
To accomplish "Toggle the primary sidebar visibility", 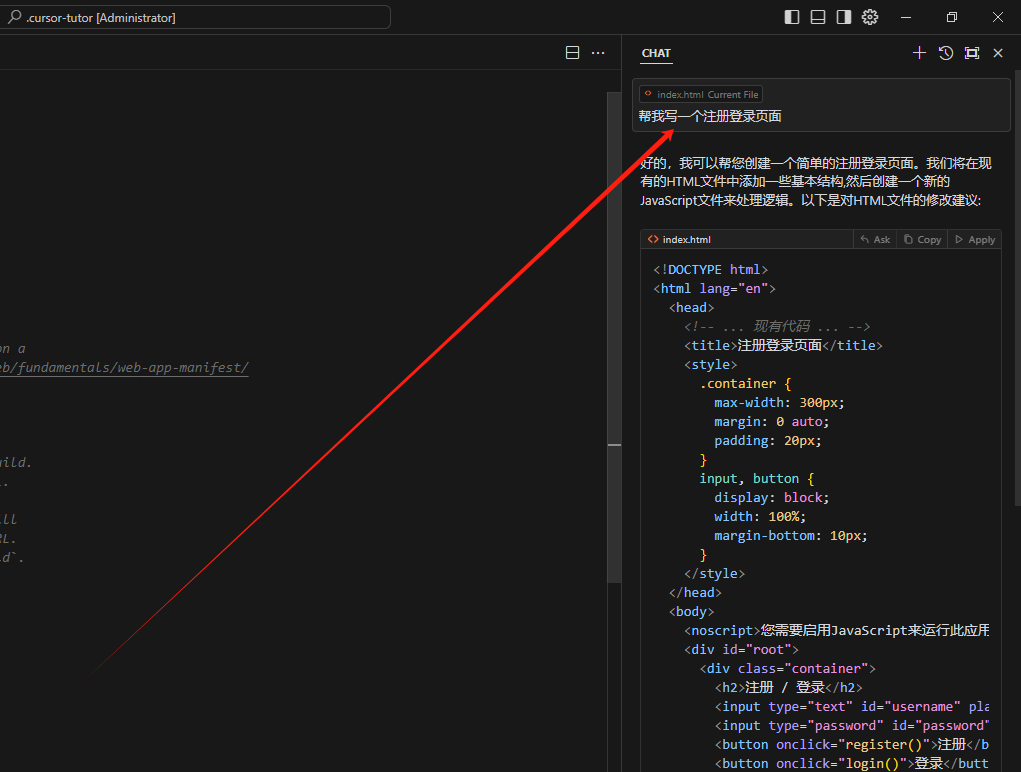I will 790,17.
